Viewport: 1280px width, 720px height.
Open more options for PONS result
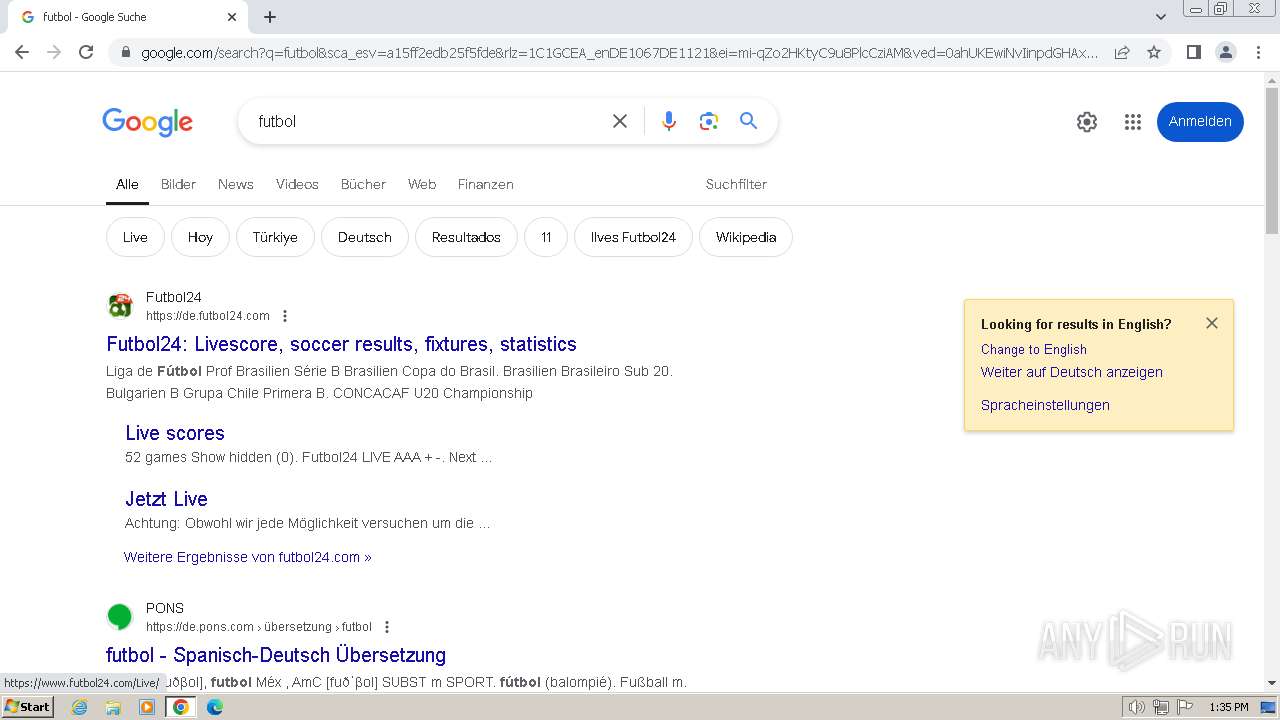387,627
